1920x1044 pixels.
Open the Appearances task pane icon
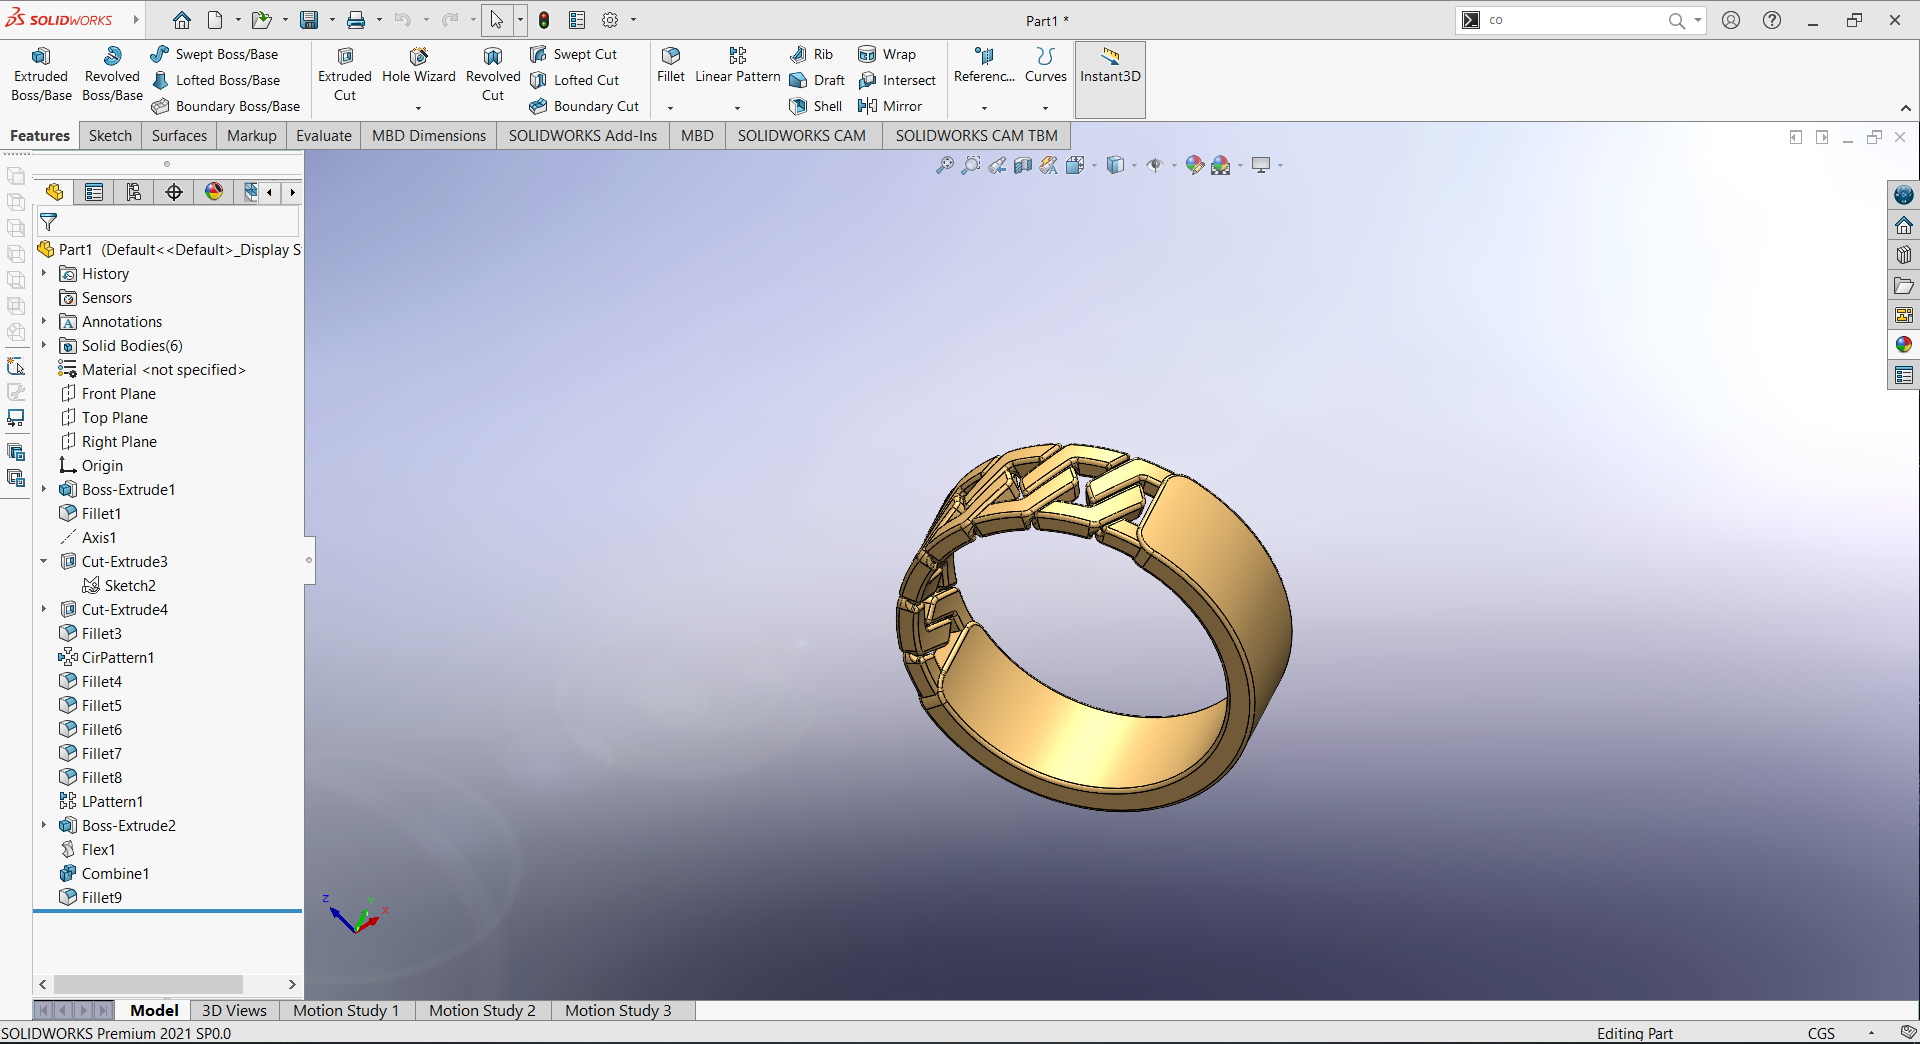[x=1904, y=345]
